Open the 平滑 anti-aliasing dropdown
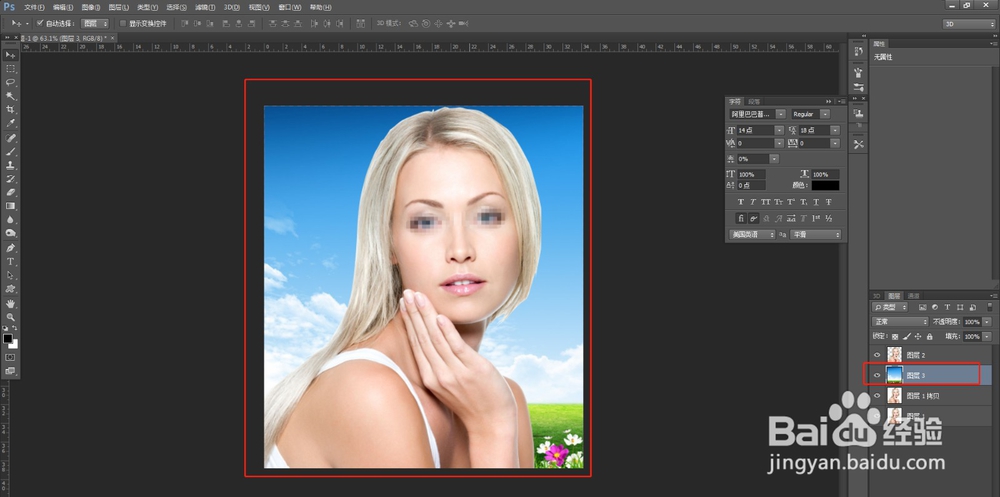The width and height of the screenshot is (1000, 497). [816, 235]
